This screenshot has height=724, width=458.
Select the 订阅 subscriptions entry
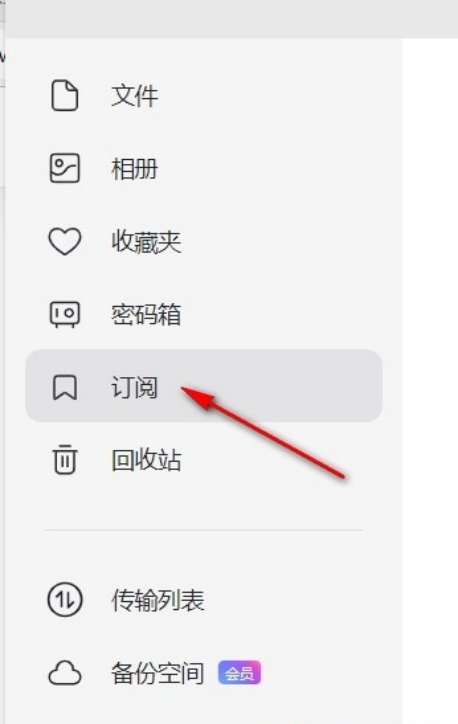pos(135,387)
